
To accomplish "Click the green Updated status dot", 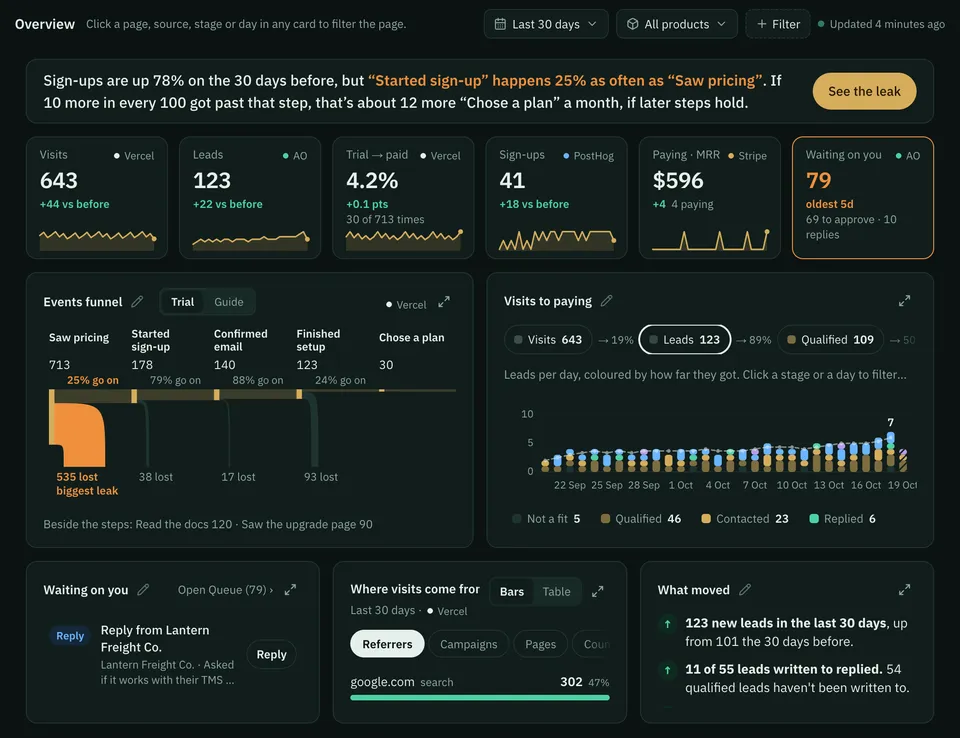I will point(821,24).
